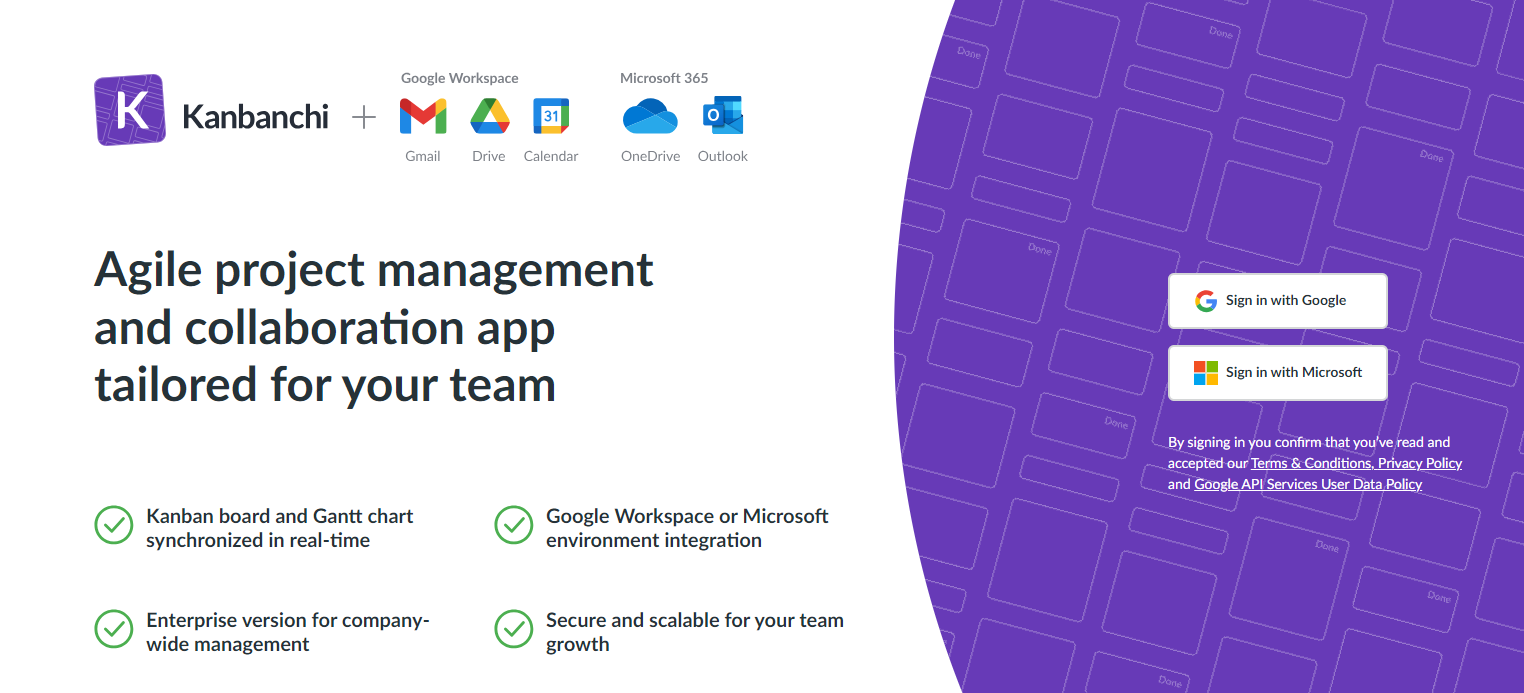Click the Google Workspace heading label
The width and height of the screenshot is (1524, 693).
(460, 78)
